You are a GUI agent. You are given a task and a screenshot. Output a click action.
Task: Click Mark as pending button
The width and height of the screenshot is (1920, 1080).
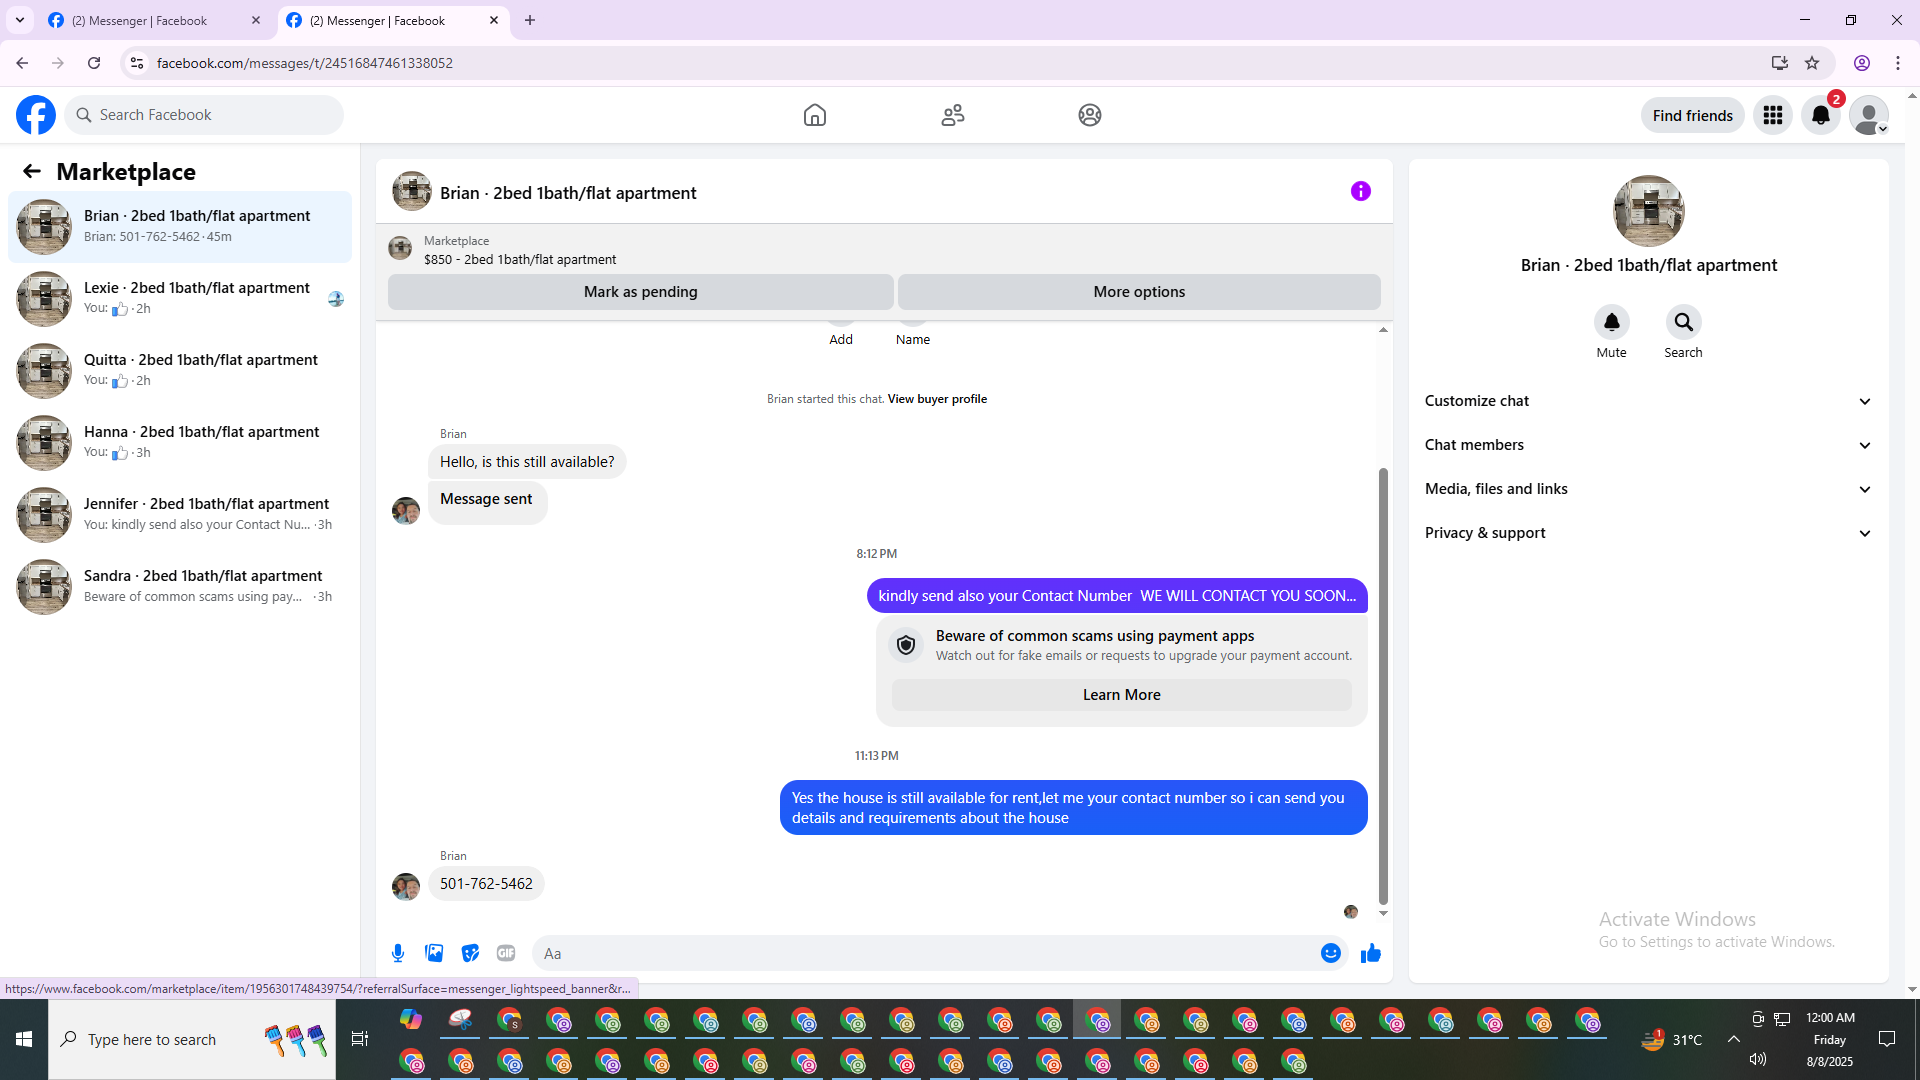tap(640, 292)
